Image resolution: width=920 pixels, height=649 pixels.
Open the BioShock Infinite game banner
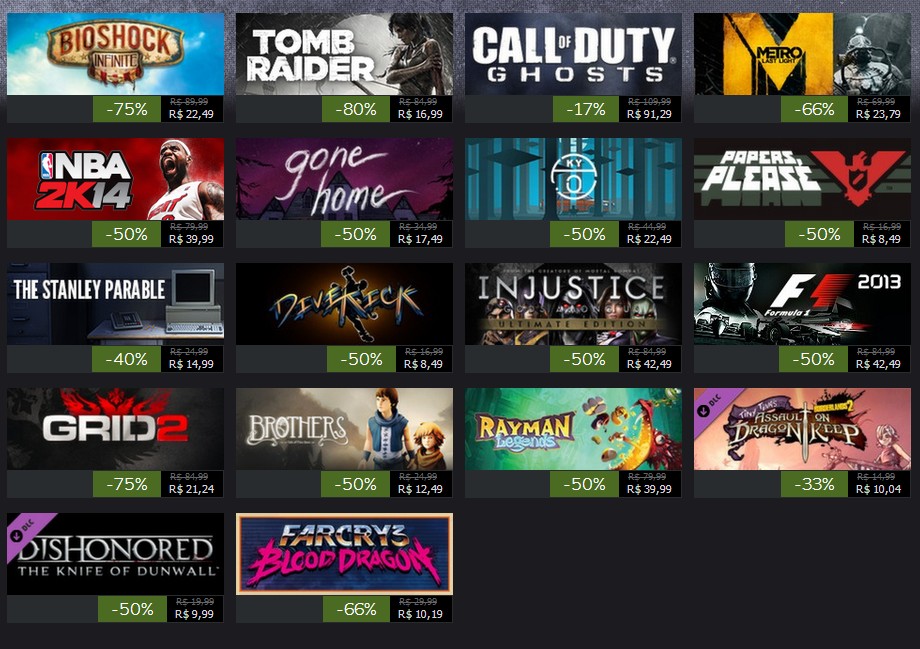pyautogui.click(x=116, y=54)
